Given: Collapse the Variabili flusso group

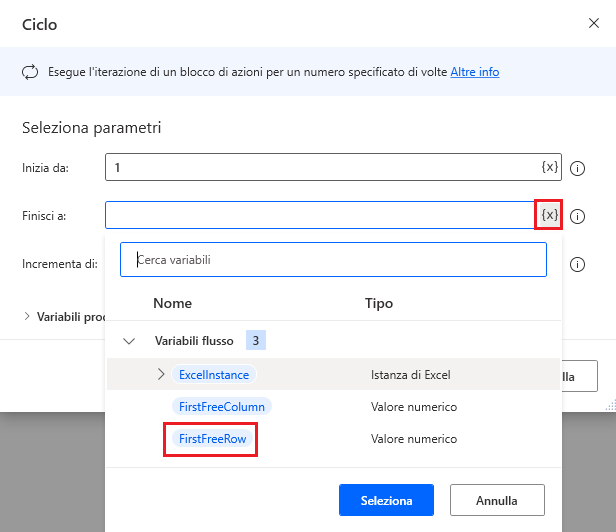Looking at the screenshot, I should click(x=129, y=341).
